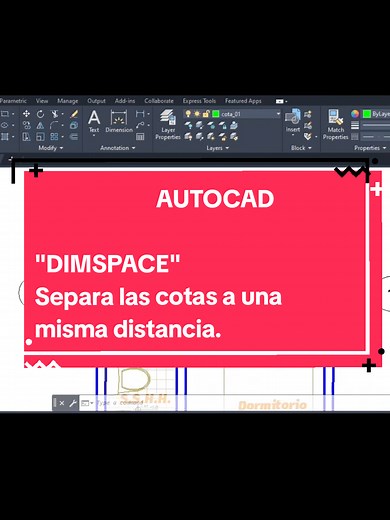Image resolution: width=390 pixels, height=520 pixels.
Task: Select the Rotate tool
Action: pos(40,114)
